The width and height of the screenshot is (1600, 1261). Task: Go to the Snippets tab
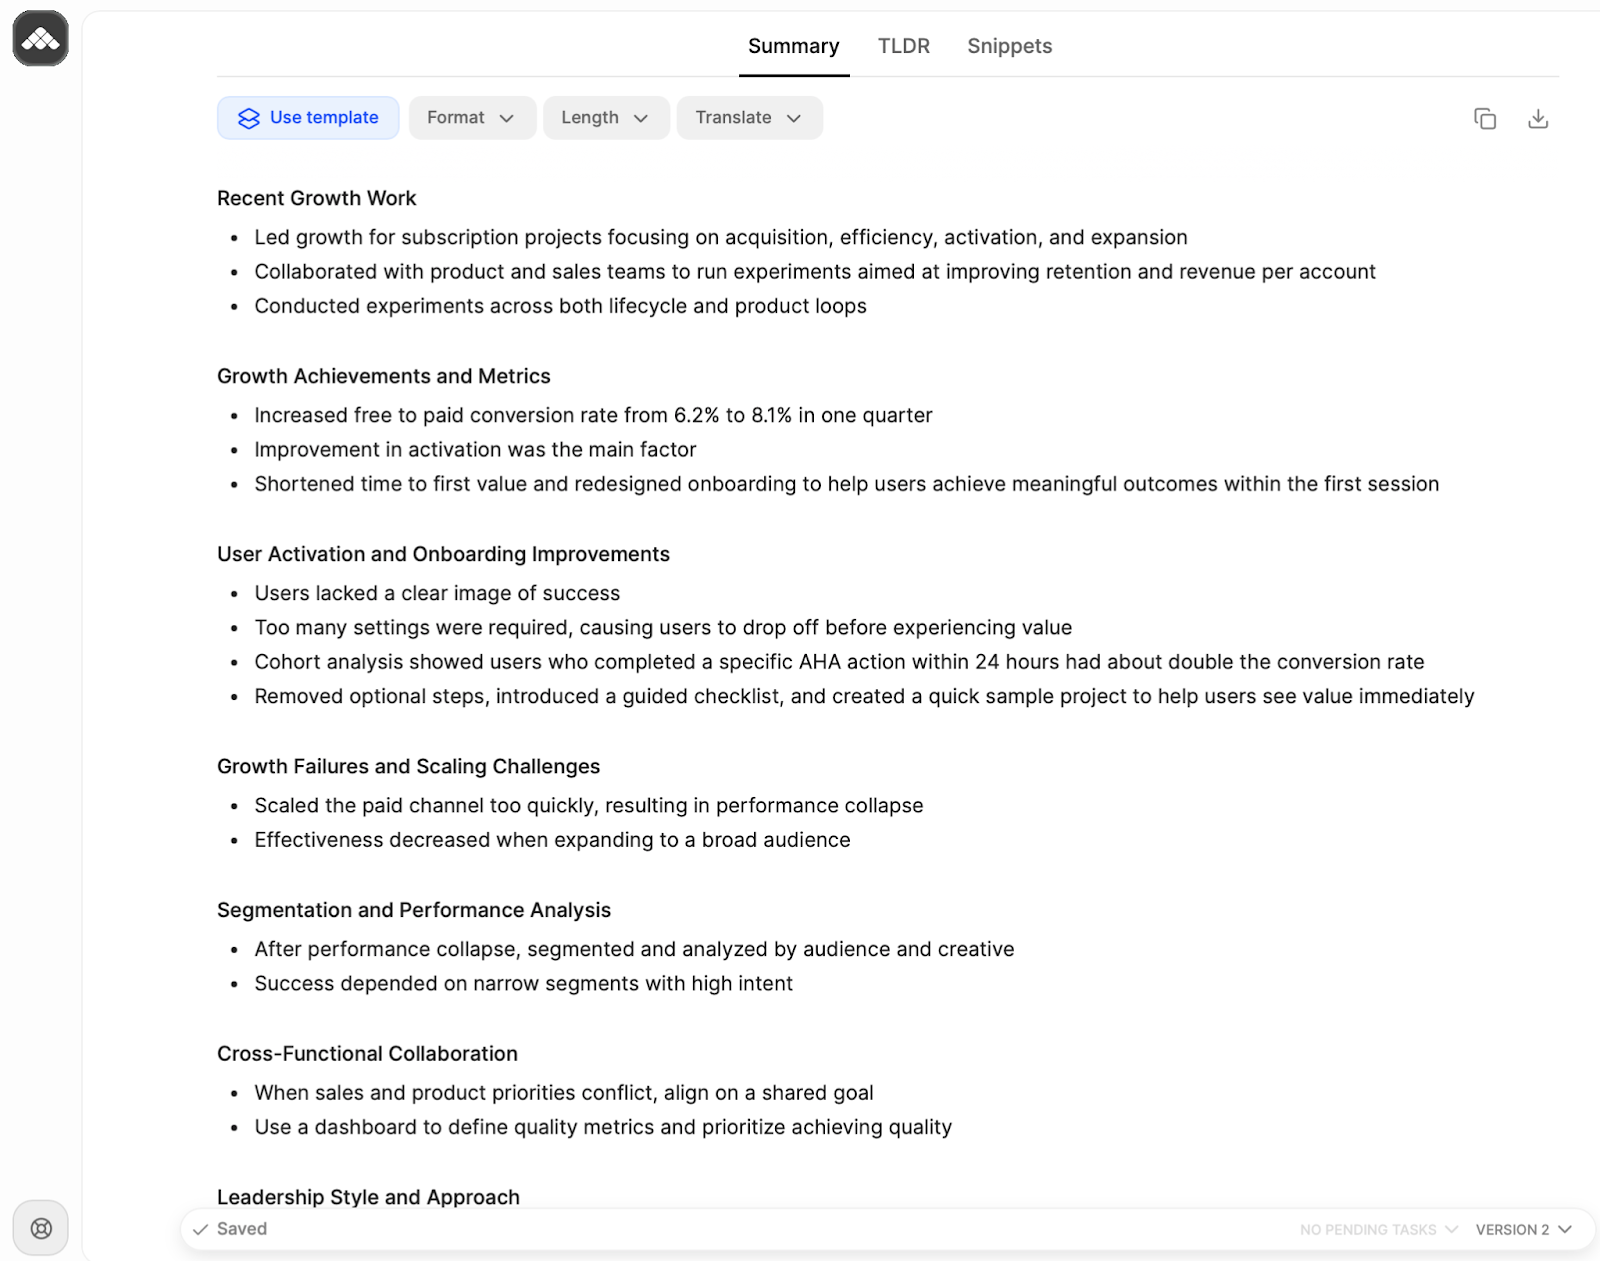pyautogui.click(x=1009, y=46)
